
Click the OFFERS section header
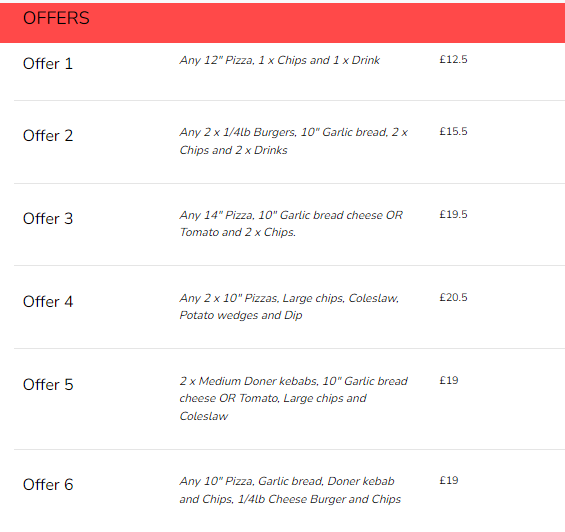pos(56,18)
